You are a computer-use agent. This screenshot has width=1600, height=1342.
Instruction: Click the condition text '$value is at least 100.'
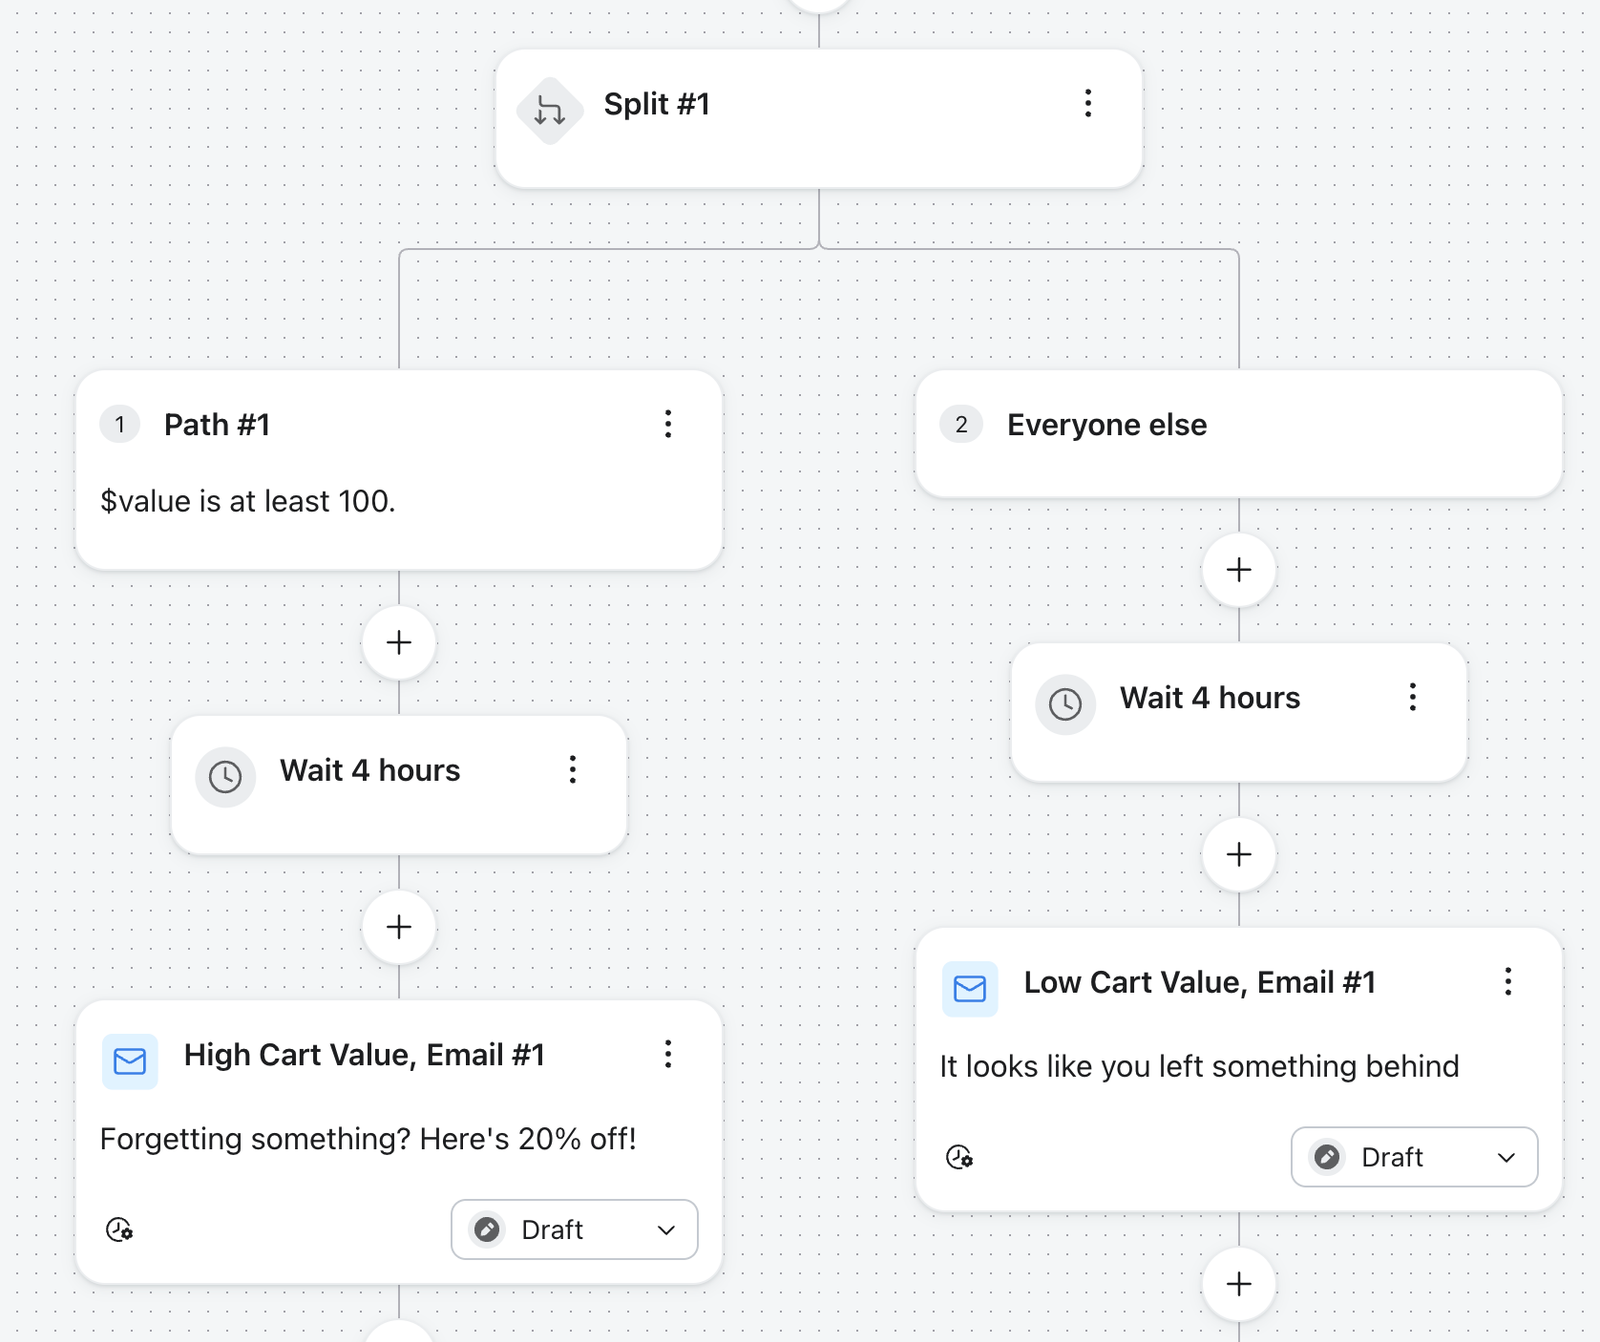248,501
